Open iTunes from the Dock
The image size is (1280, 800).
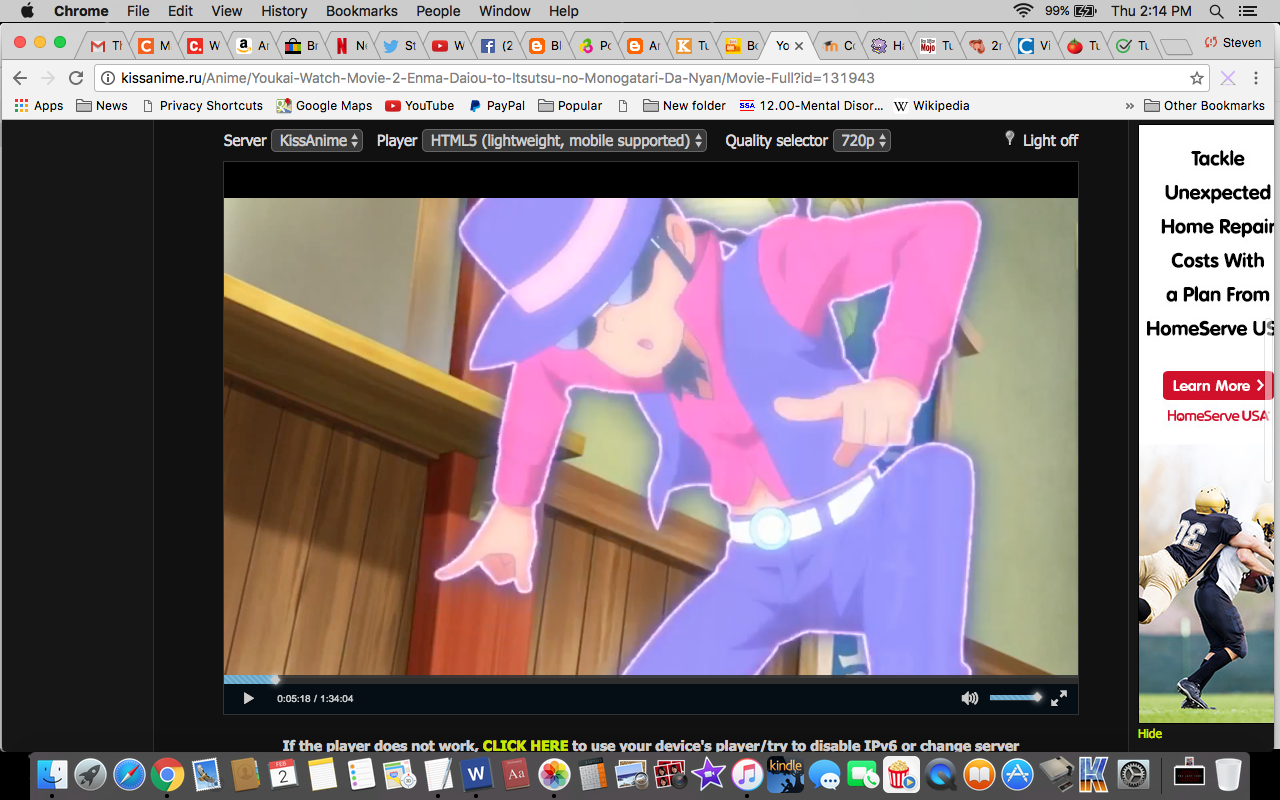point(747,774)
